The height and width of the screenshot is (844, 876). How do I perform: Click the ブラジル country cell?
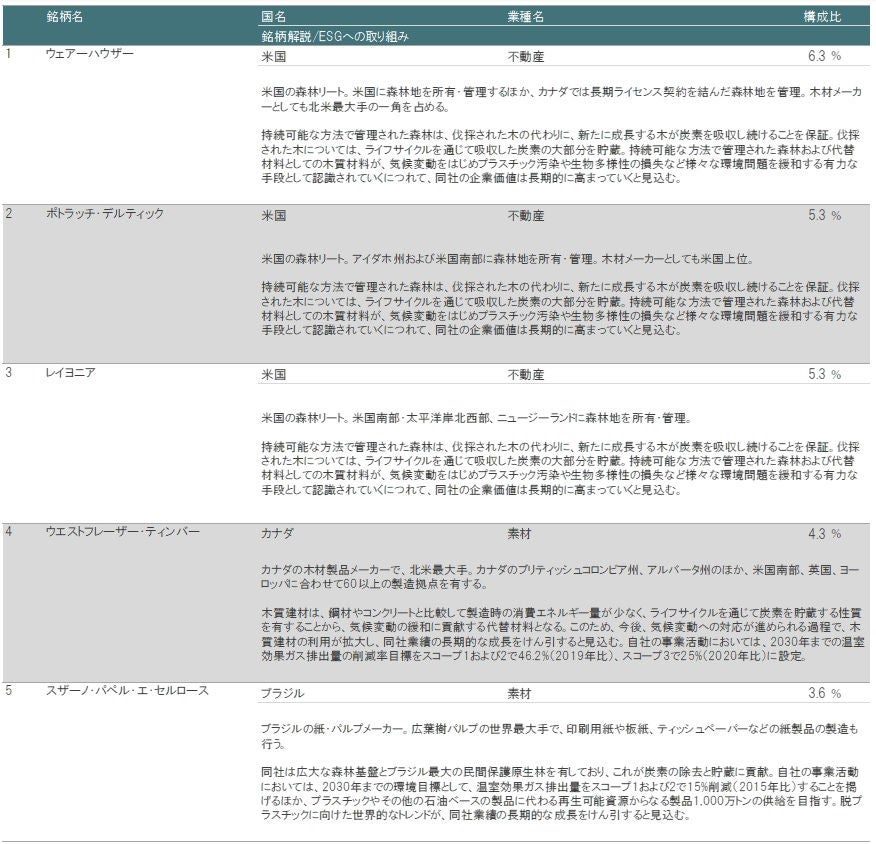click(282, 693)
